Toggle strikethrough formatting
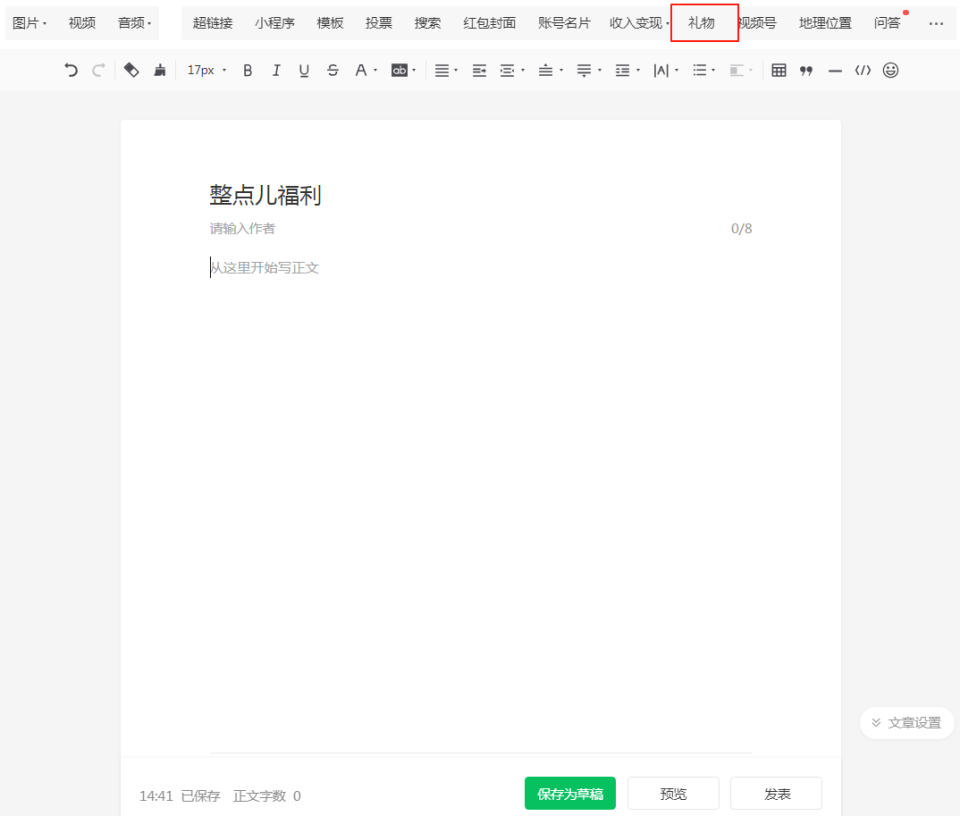This screenshot has width=960, height=816. click(332, 70)
